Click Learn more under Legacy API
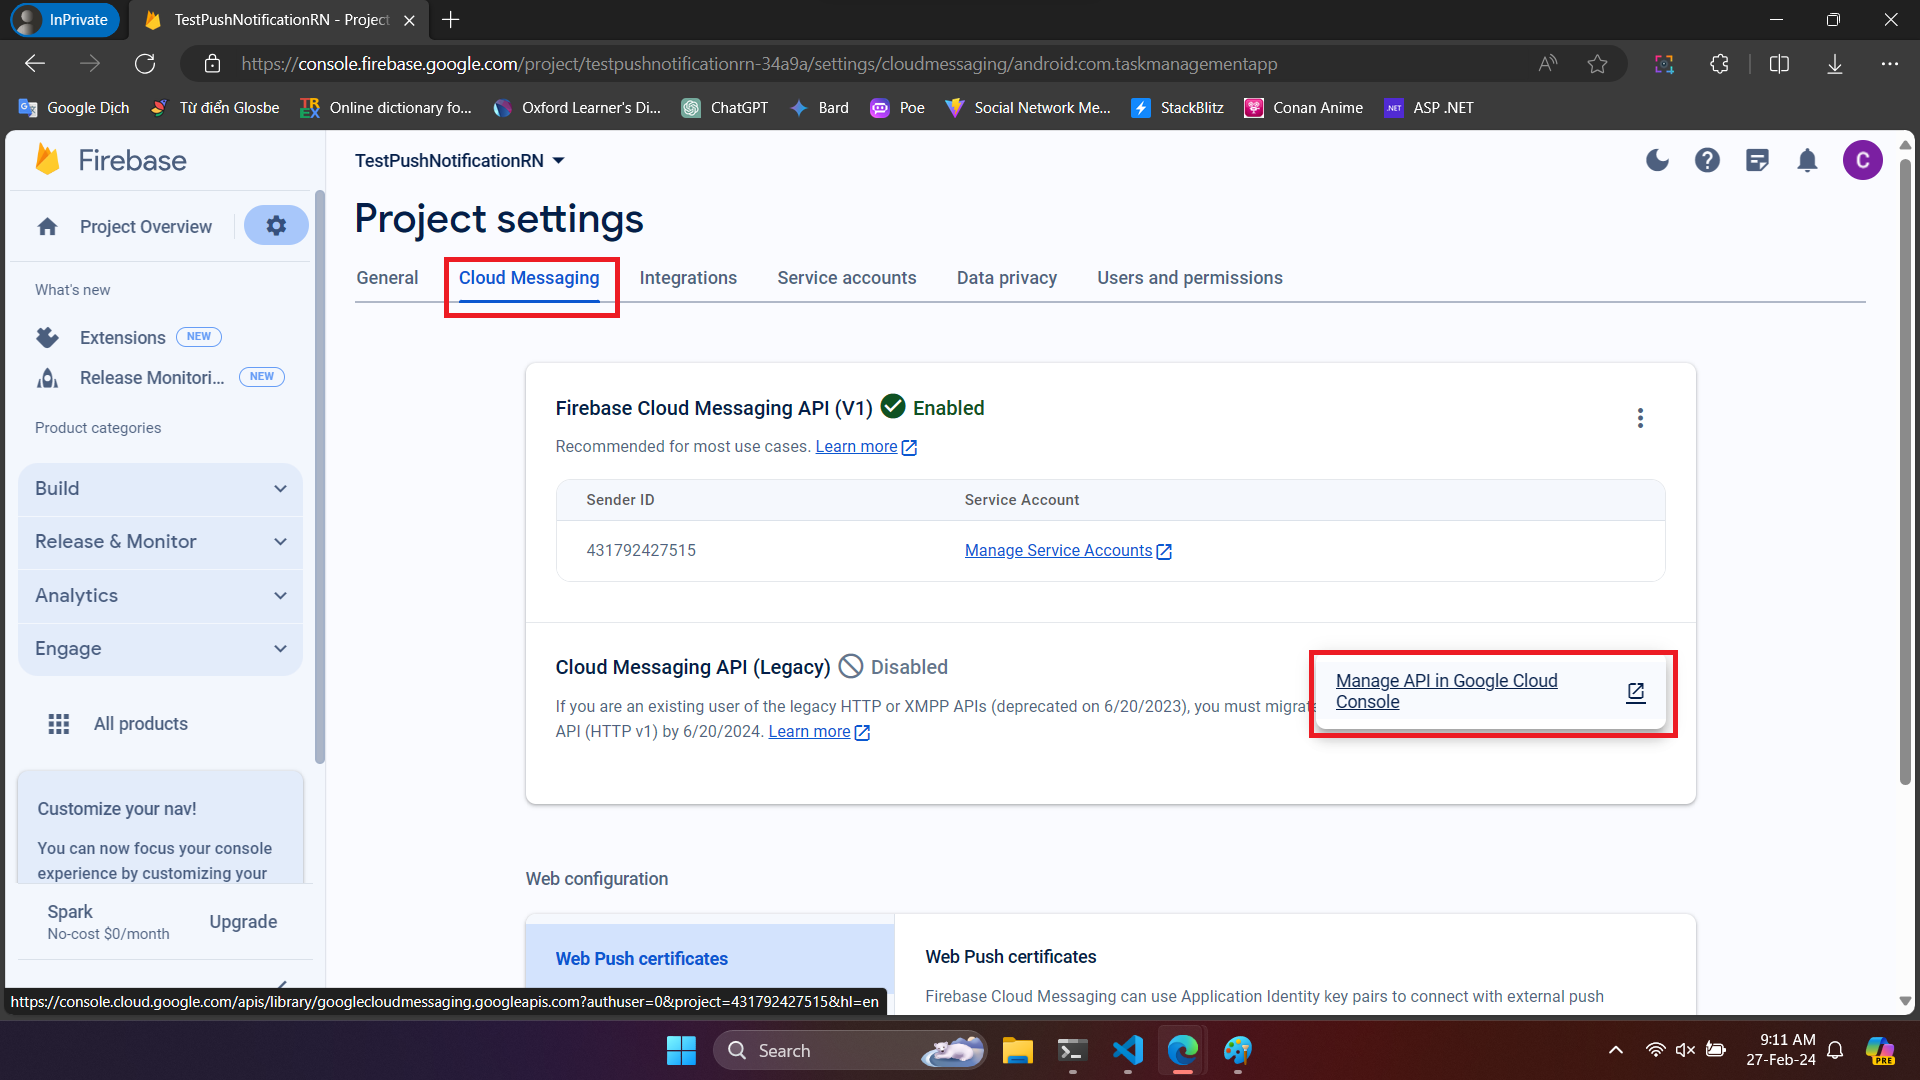Viewport: 1920px width, 1080px height. click(x=818, y=732)
